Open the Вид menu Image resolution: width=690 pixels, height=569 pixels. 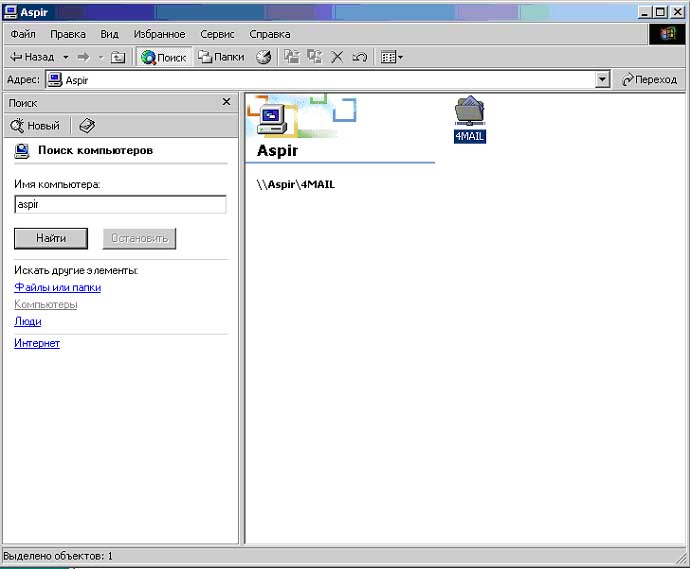pos(109,34)
